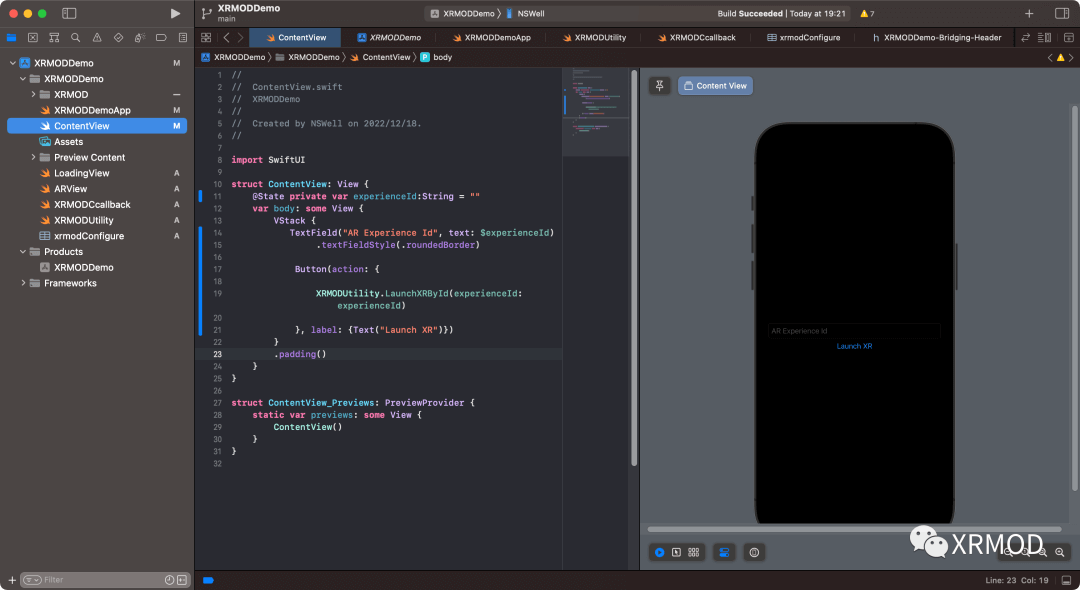This screenshot has width=1080, height=590.
Task: Open the editor options menu
Action: [x=1044, y=38]
